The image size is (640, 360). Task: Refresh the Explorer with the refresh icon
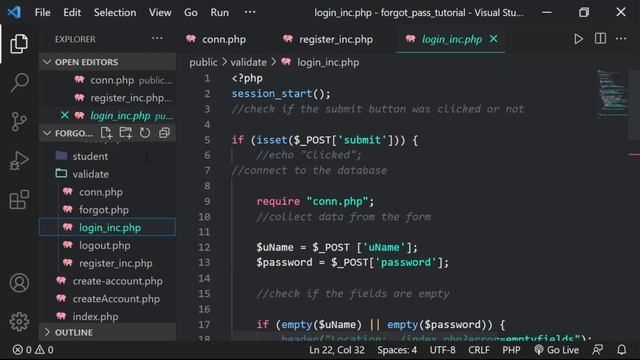pyautogui.click(x=145, y=133)
